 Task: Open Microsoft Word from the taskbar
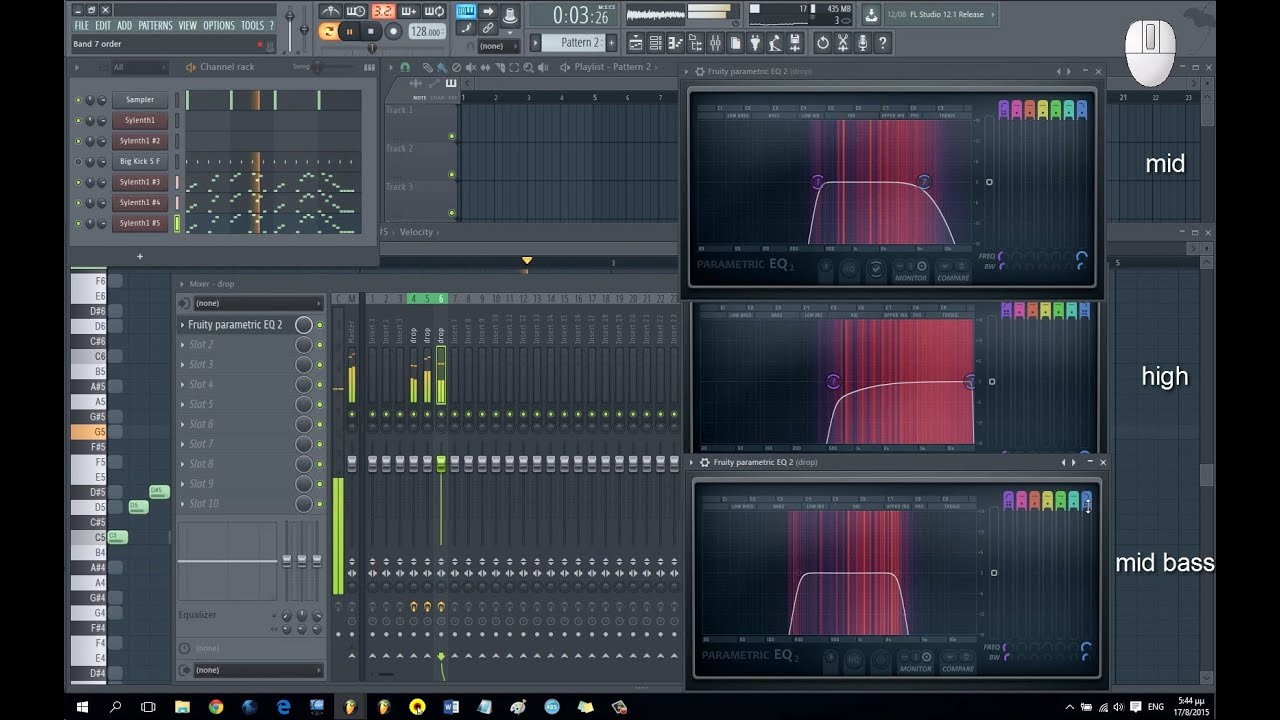(451, 707)
